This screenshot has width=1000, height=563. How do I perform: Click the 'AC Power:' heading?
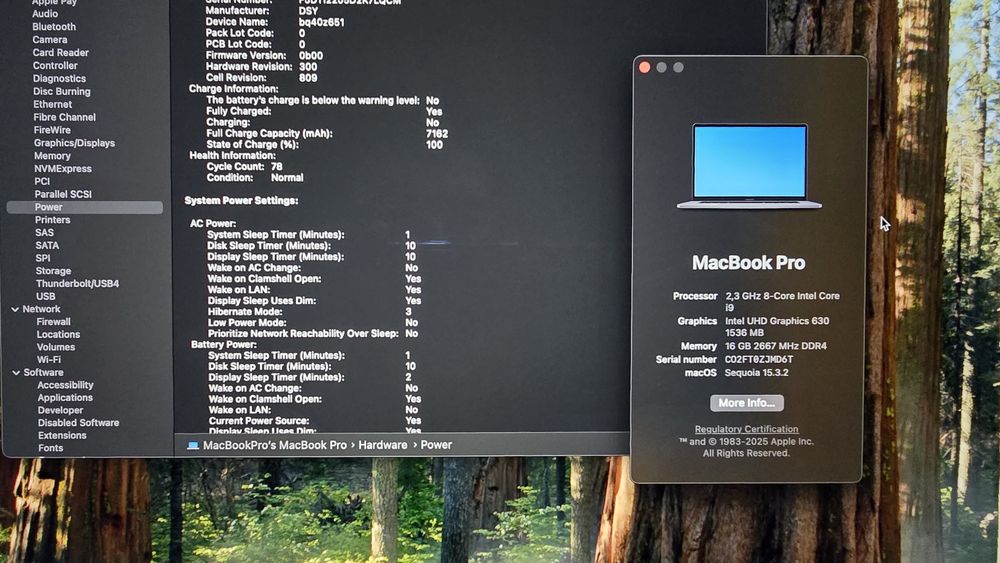point(213,224)
